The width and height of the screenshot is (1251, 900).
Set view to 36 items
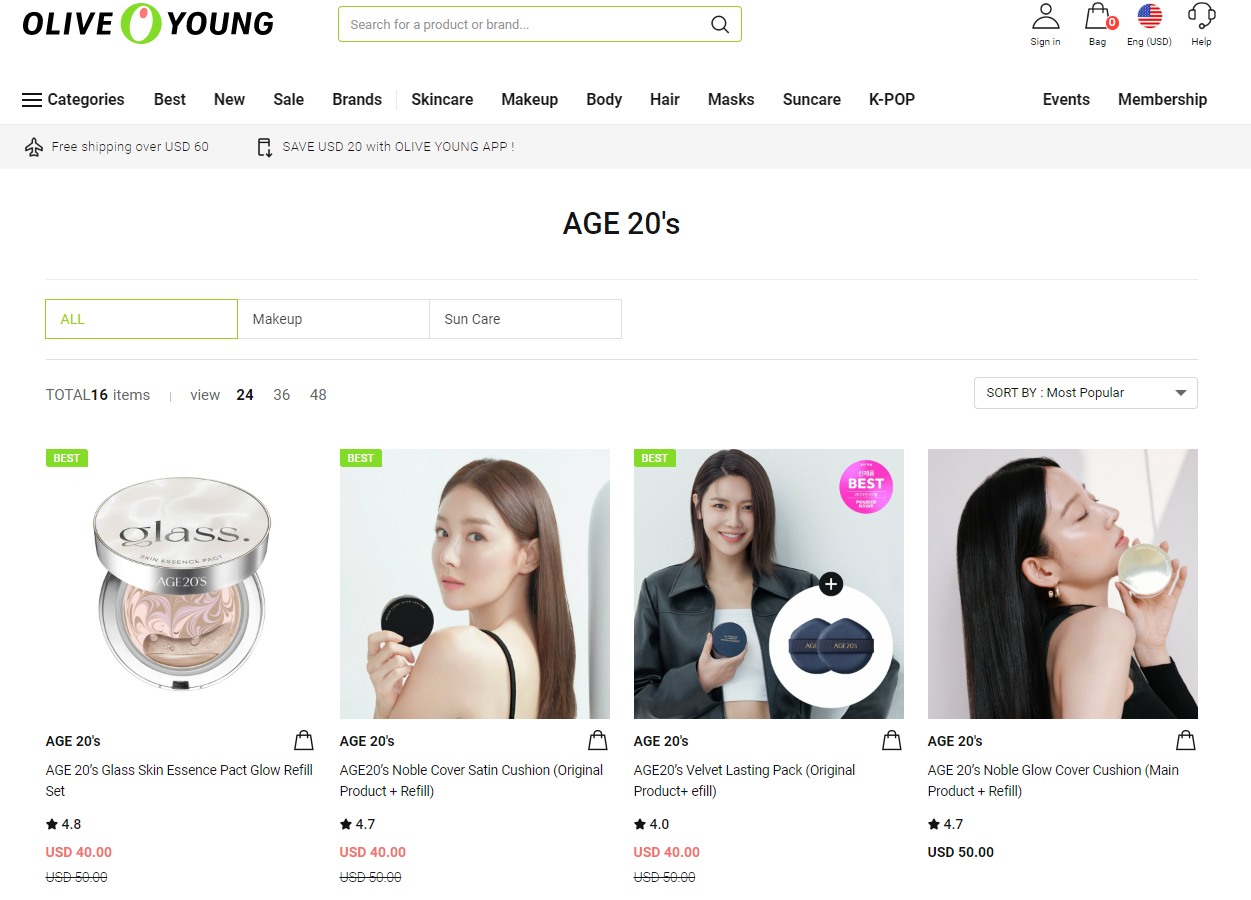(x=282, y=395)
